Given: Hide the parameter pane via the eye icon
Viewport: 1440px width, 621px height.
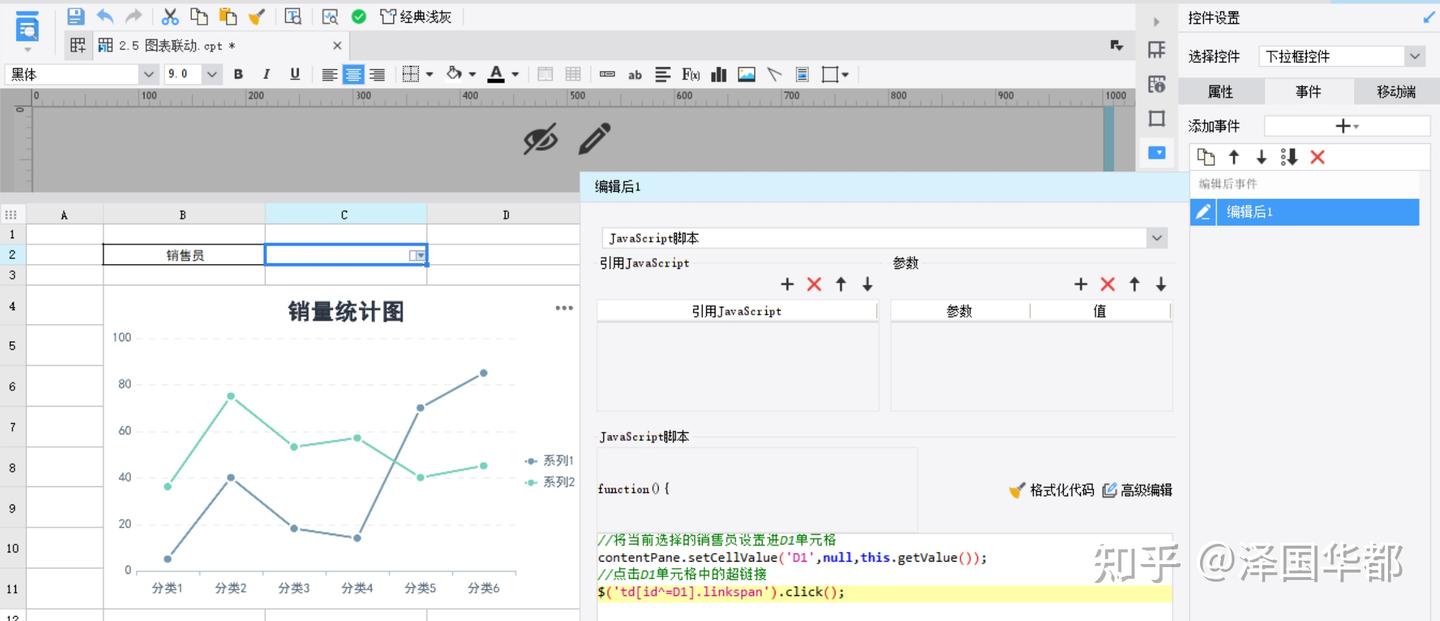Looking at the screenshot, I should 540,138.
